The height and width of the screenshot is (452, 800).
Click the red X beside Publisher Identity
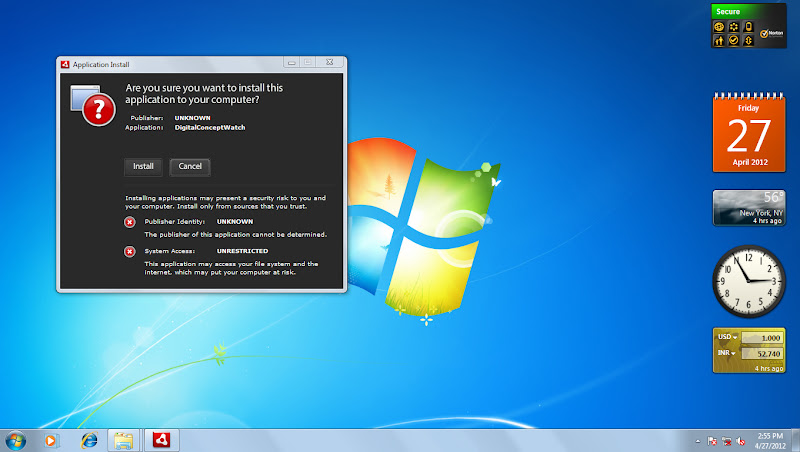(x=130, y=222)
